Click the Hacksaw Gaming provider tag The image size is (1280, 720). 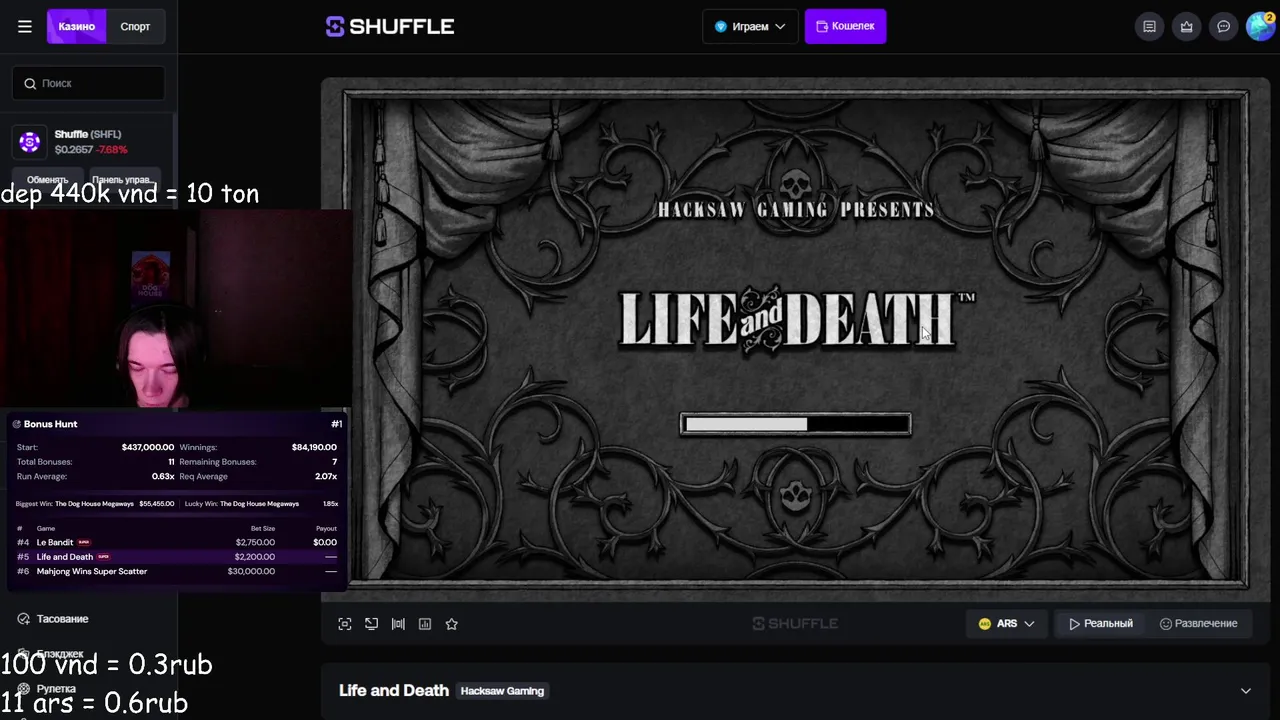tap(502, 691)
